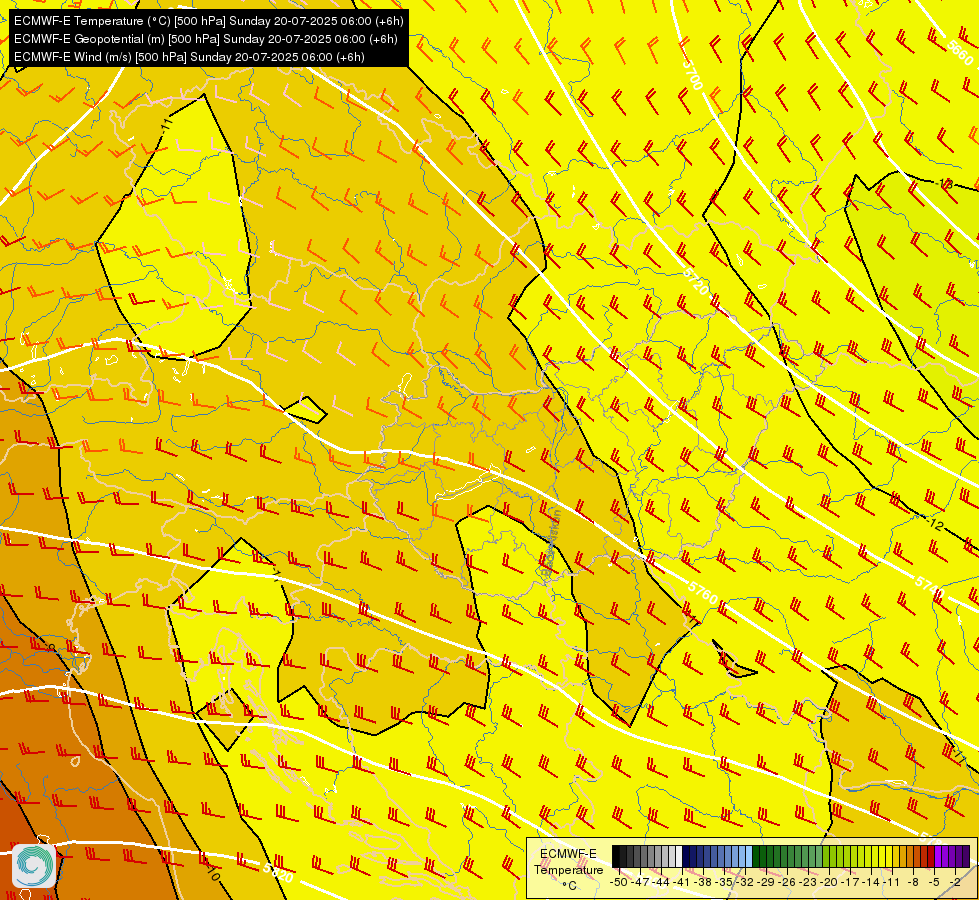Click the -50 label on the legend
Screen dimensions: 979x900
coord(619,883)
